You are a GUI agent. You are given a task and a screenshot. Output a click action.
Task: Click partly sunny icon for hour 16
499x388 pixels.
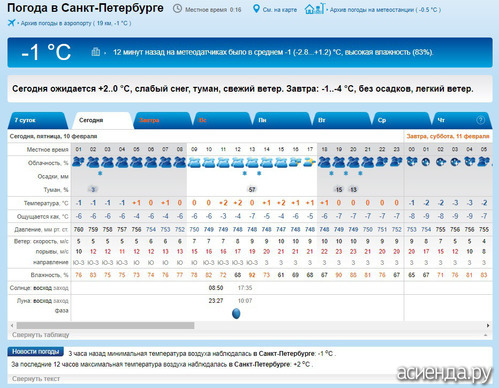pyautogui.click(x=295, y=163)
